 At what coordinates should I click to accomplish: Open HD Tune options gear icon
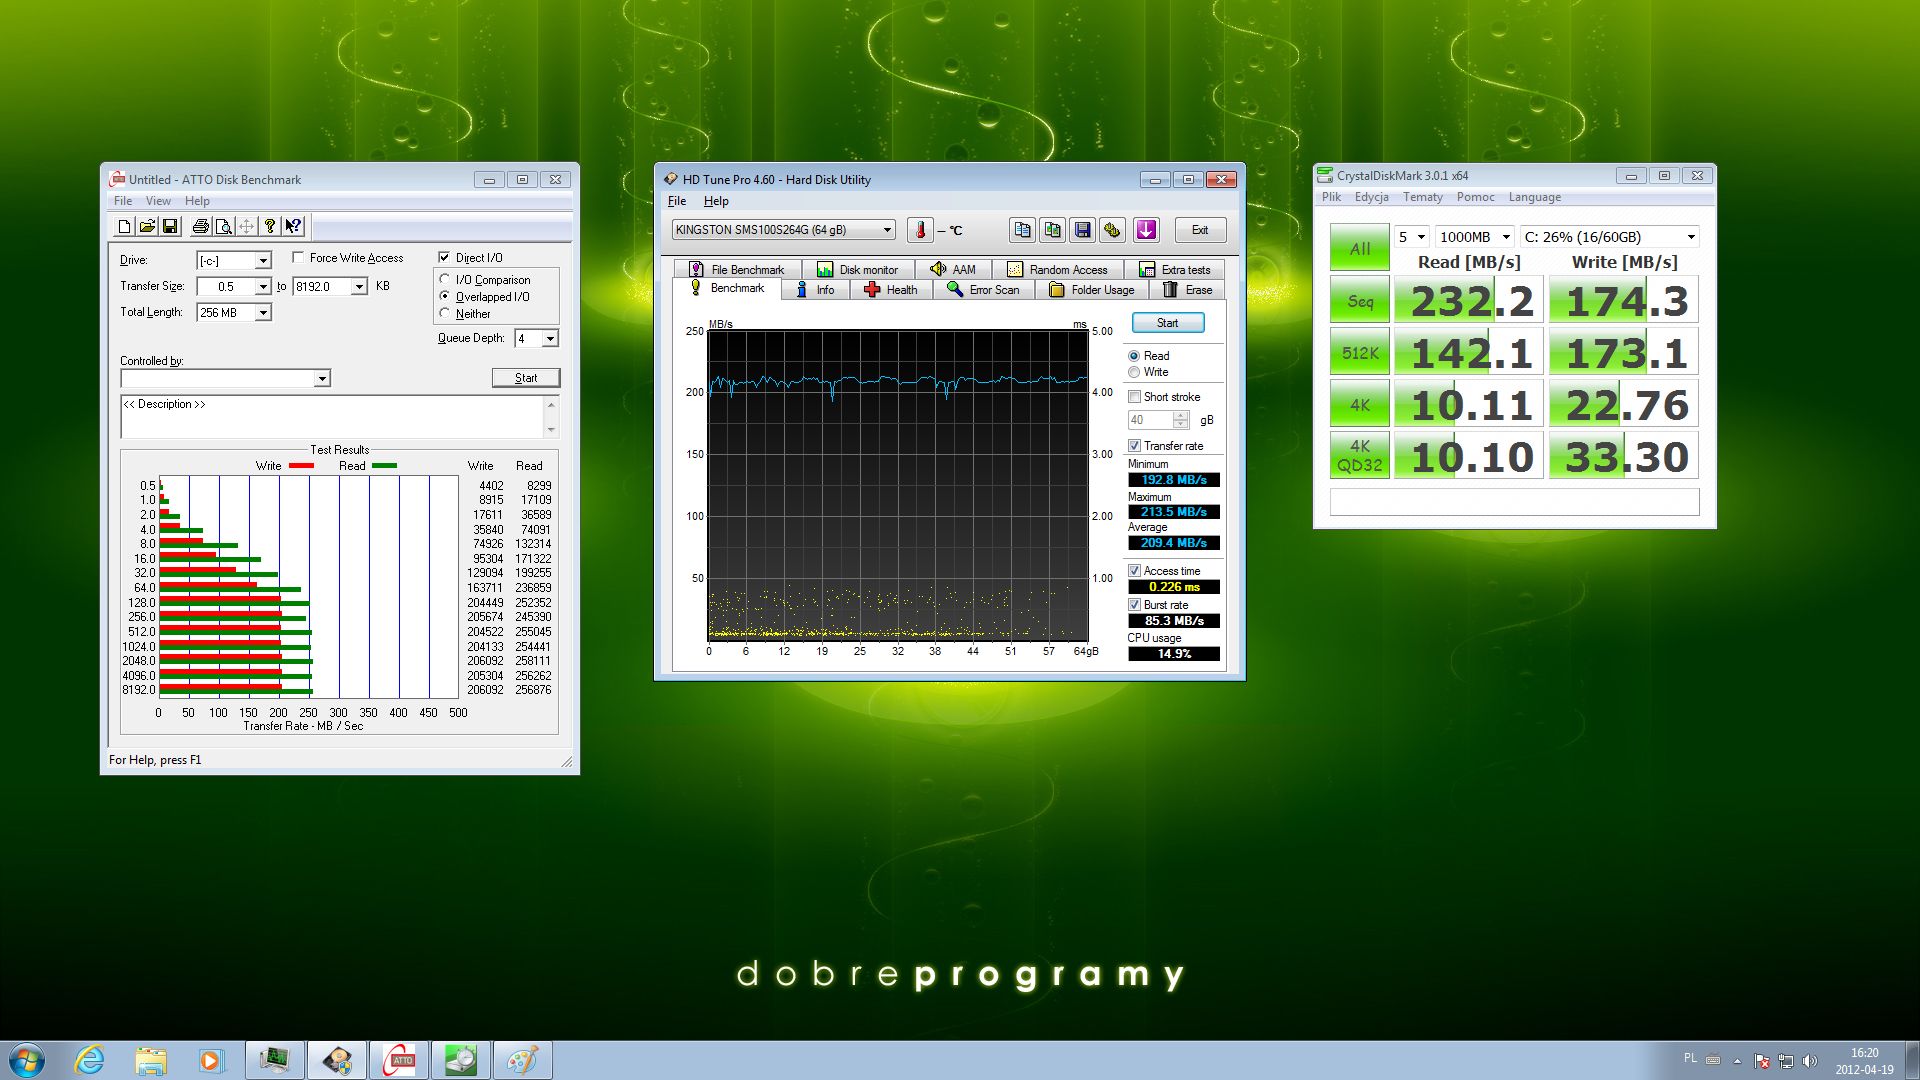(x=1112, y=230)
